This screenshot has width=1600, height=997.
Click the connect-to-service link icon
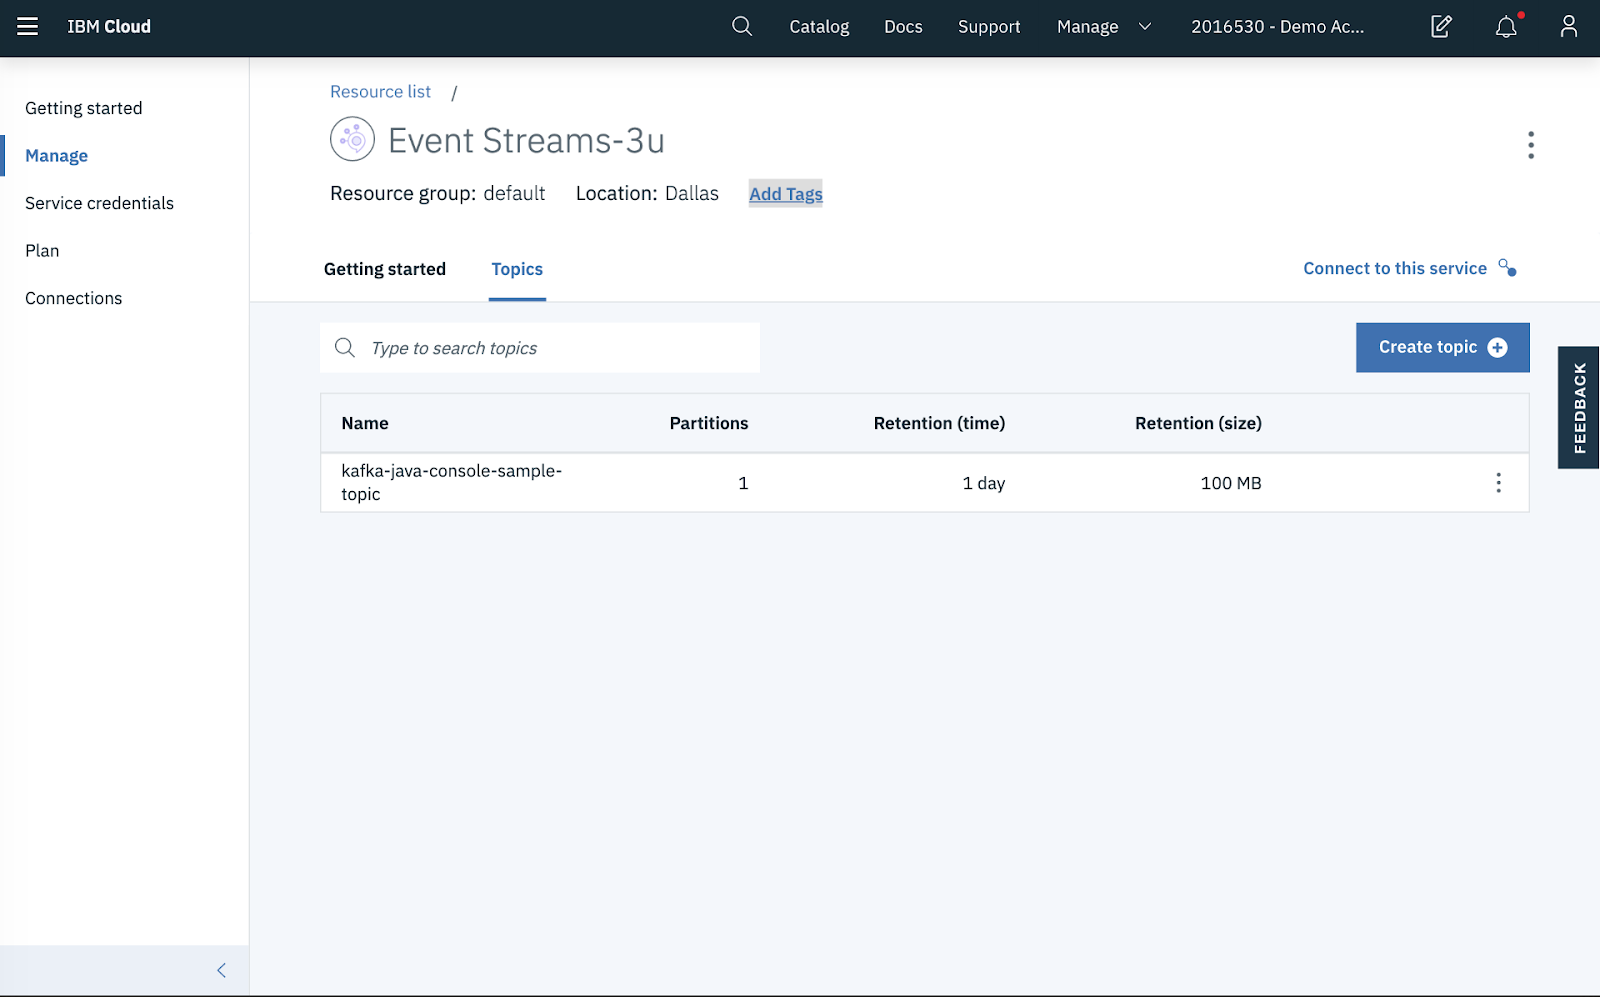1507,268
